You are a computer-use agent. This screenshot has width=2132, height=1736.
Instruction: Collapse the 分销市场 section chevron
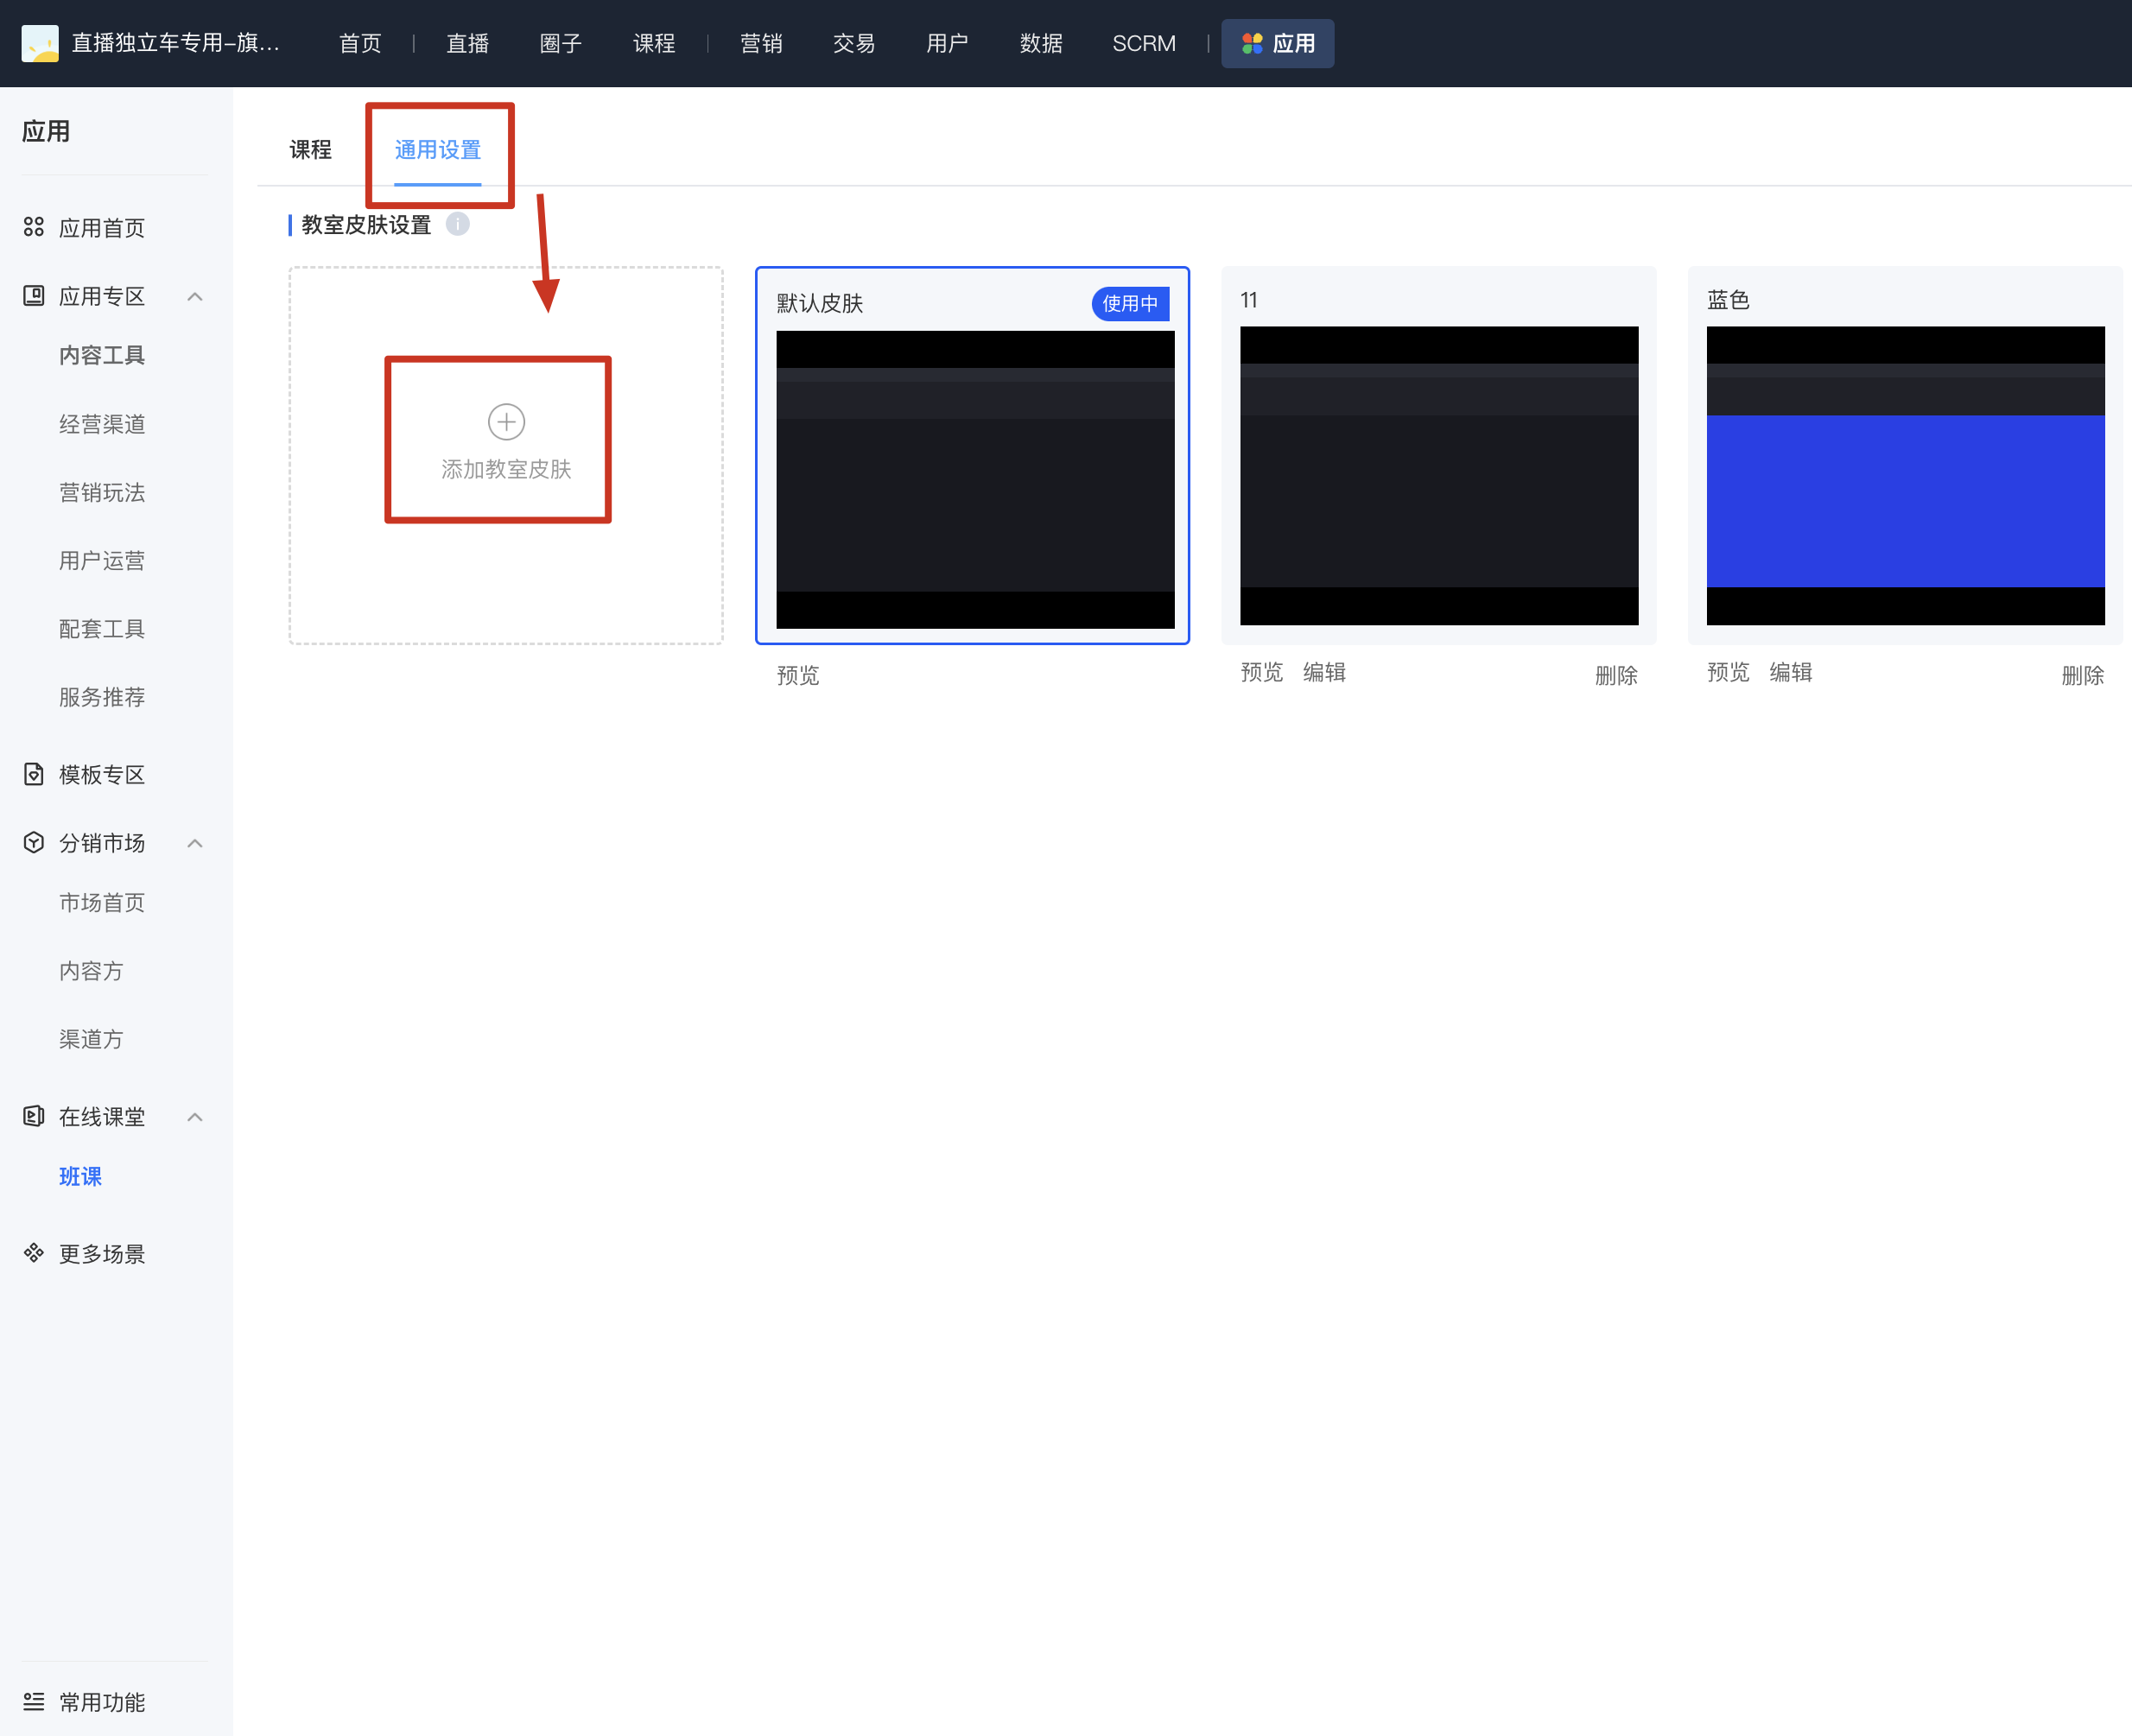[x=195, y=843]
